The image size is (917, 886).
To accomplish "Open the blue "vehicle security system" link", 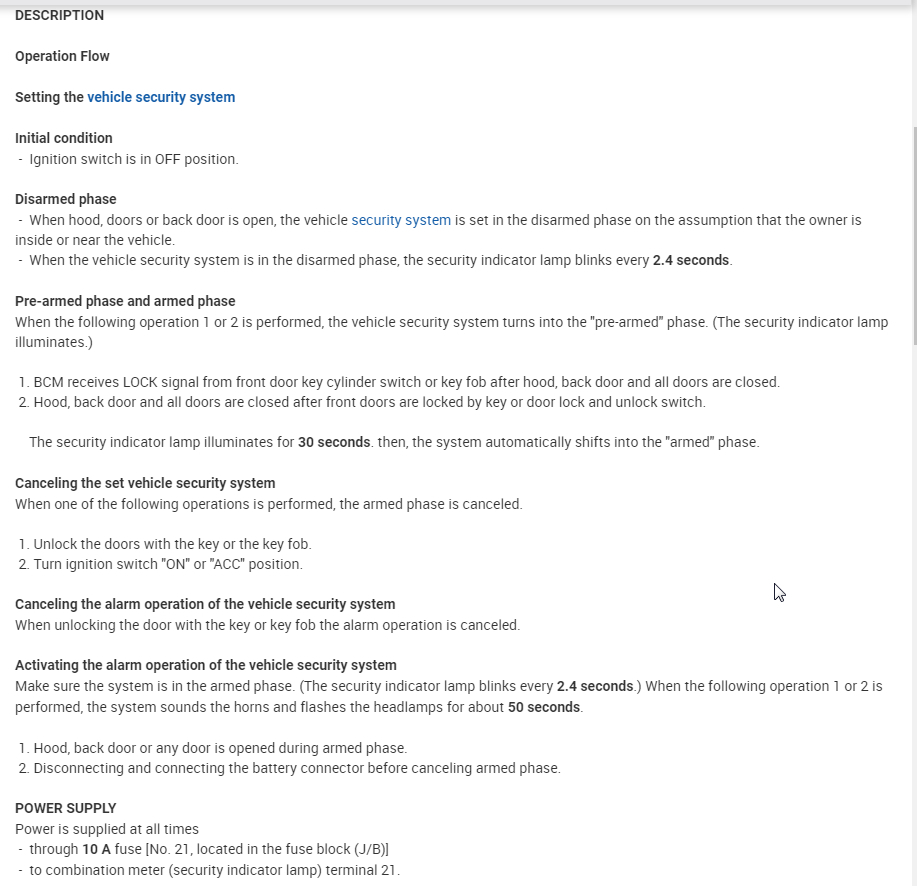I will tap(161, 97).
